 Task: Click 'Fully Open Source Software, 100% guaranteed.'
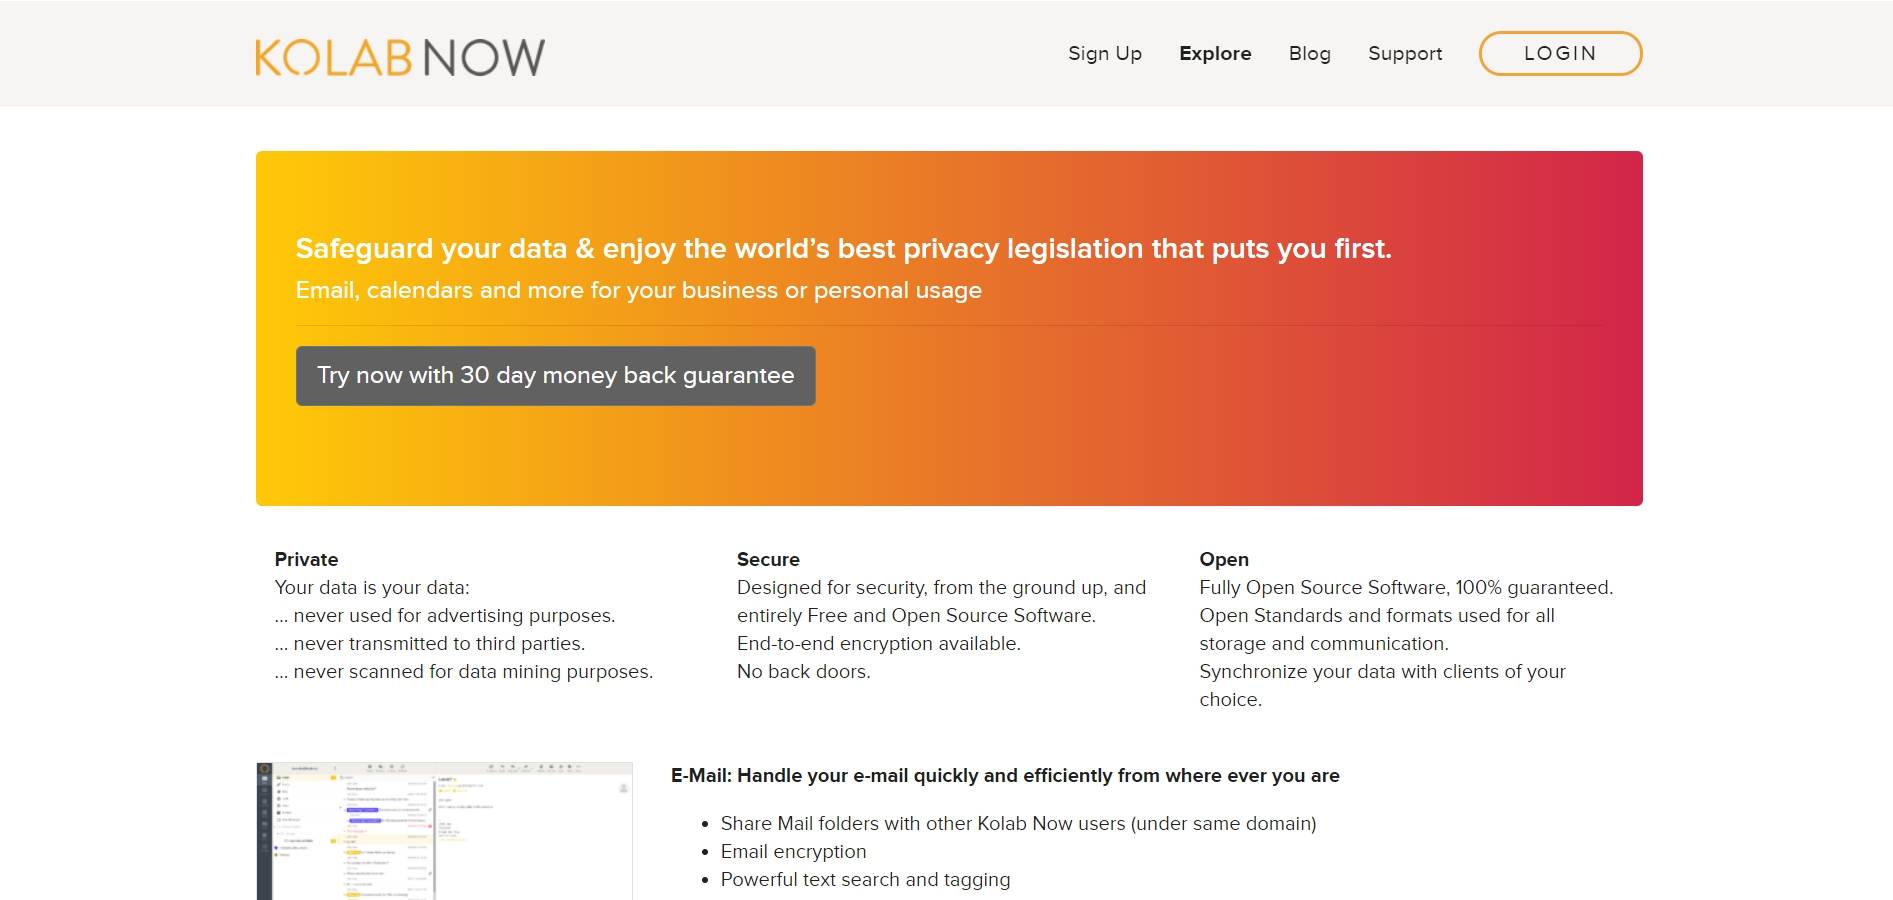(1406, 587)
